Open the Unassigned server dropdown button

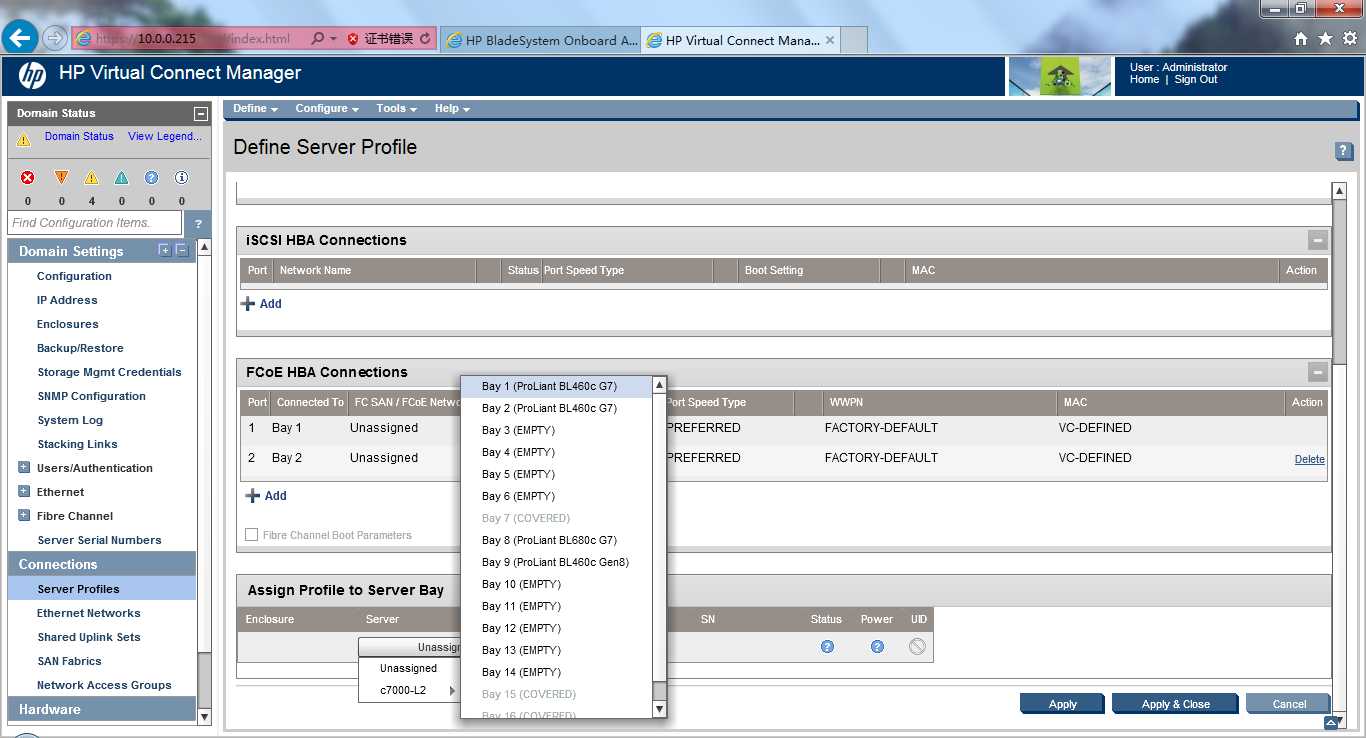click(x=409, y=647)
